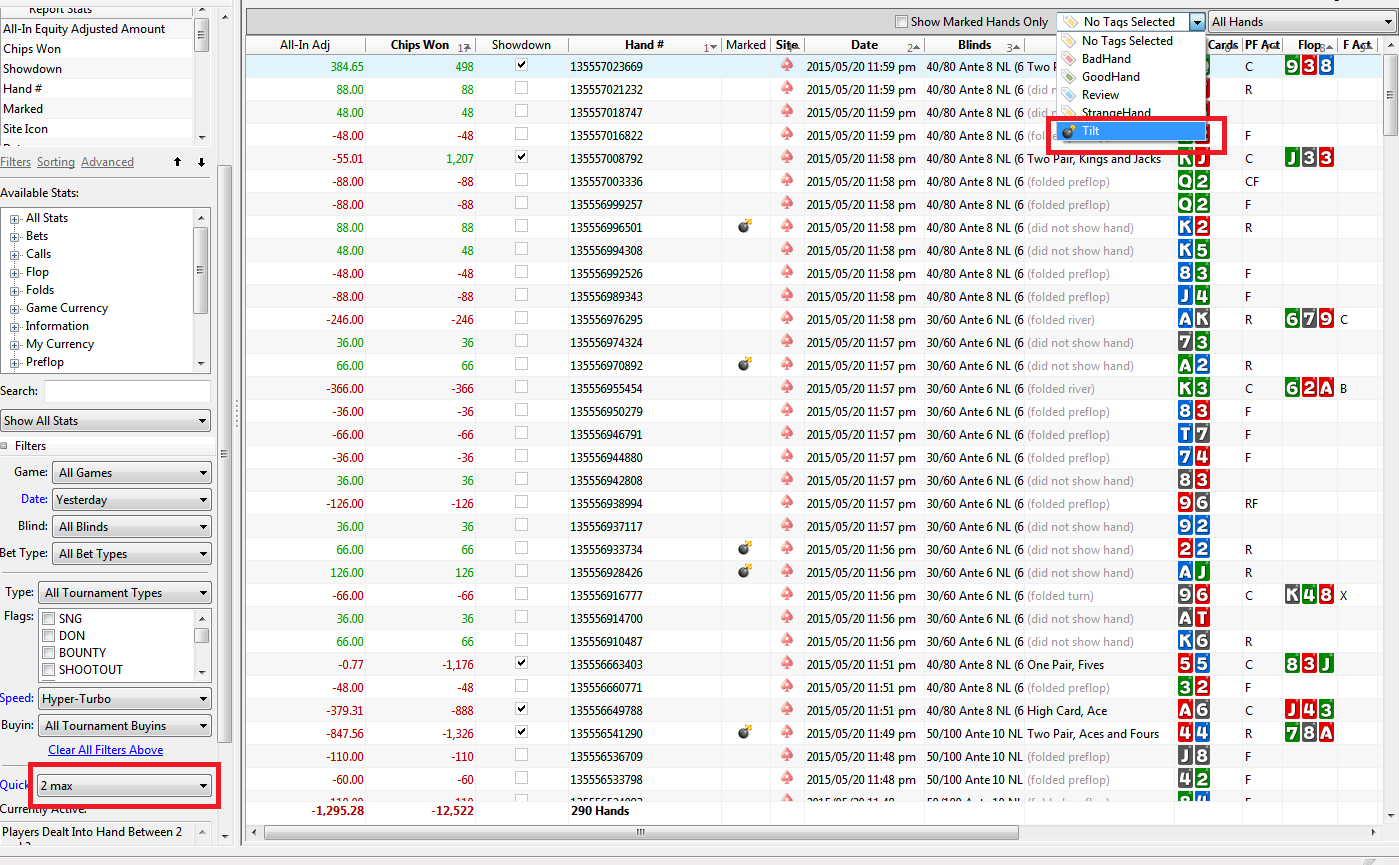Expand the Bets stats tree node
The width and height of the screenshot is (1399, 865).
(15, 237)
